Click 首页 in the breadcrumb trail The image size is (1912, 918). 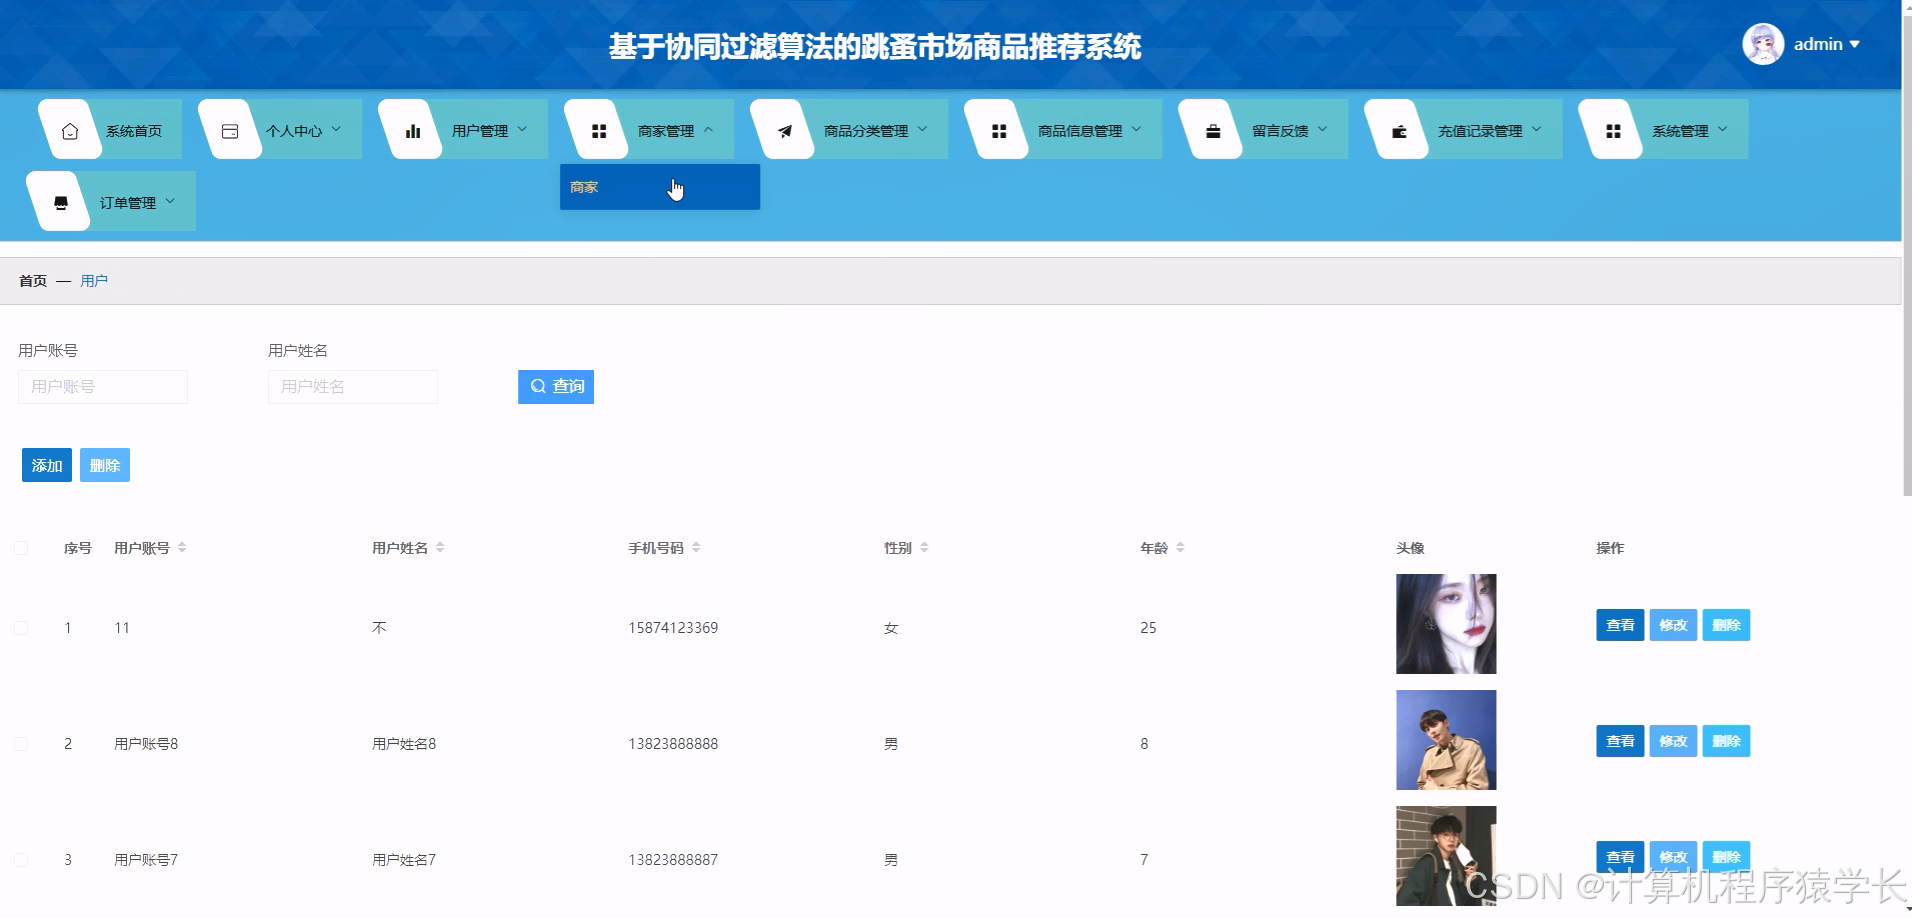(32, 280)
